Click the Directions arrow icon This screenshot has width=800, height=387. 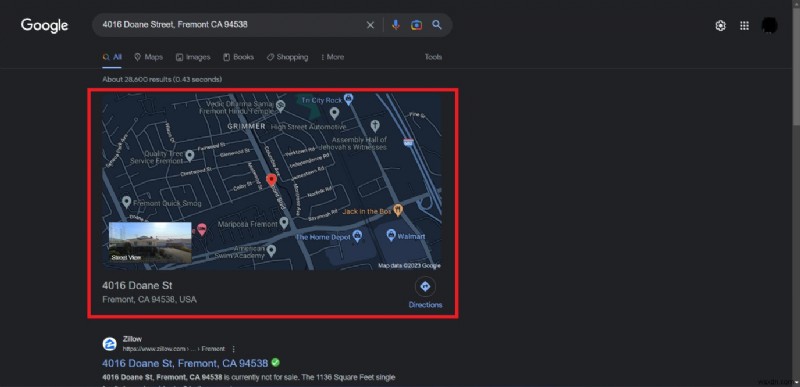tap(425, 287)
